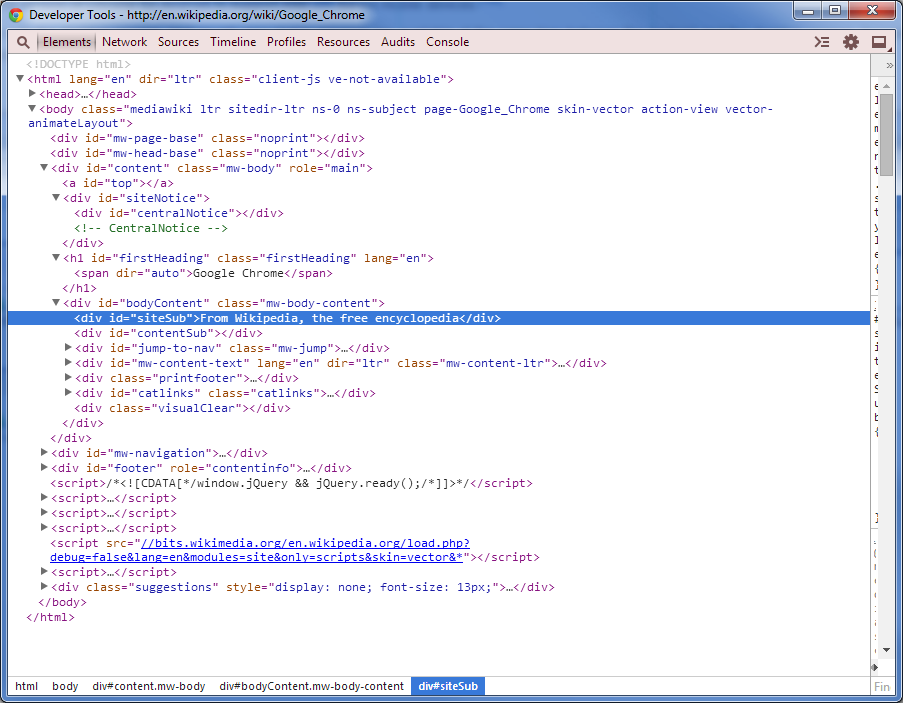The width and height of the screenshot is (903, 703).
Task: Open the Console tab
Action: click(447, 42)
